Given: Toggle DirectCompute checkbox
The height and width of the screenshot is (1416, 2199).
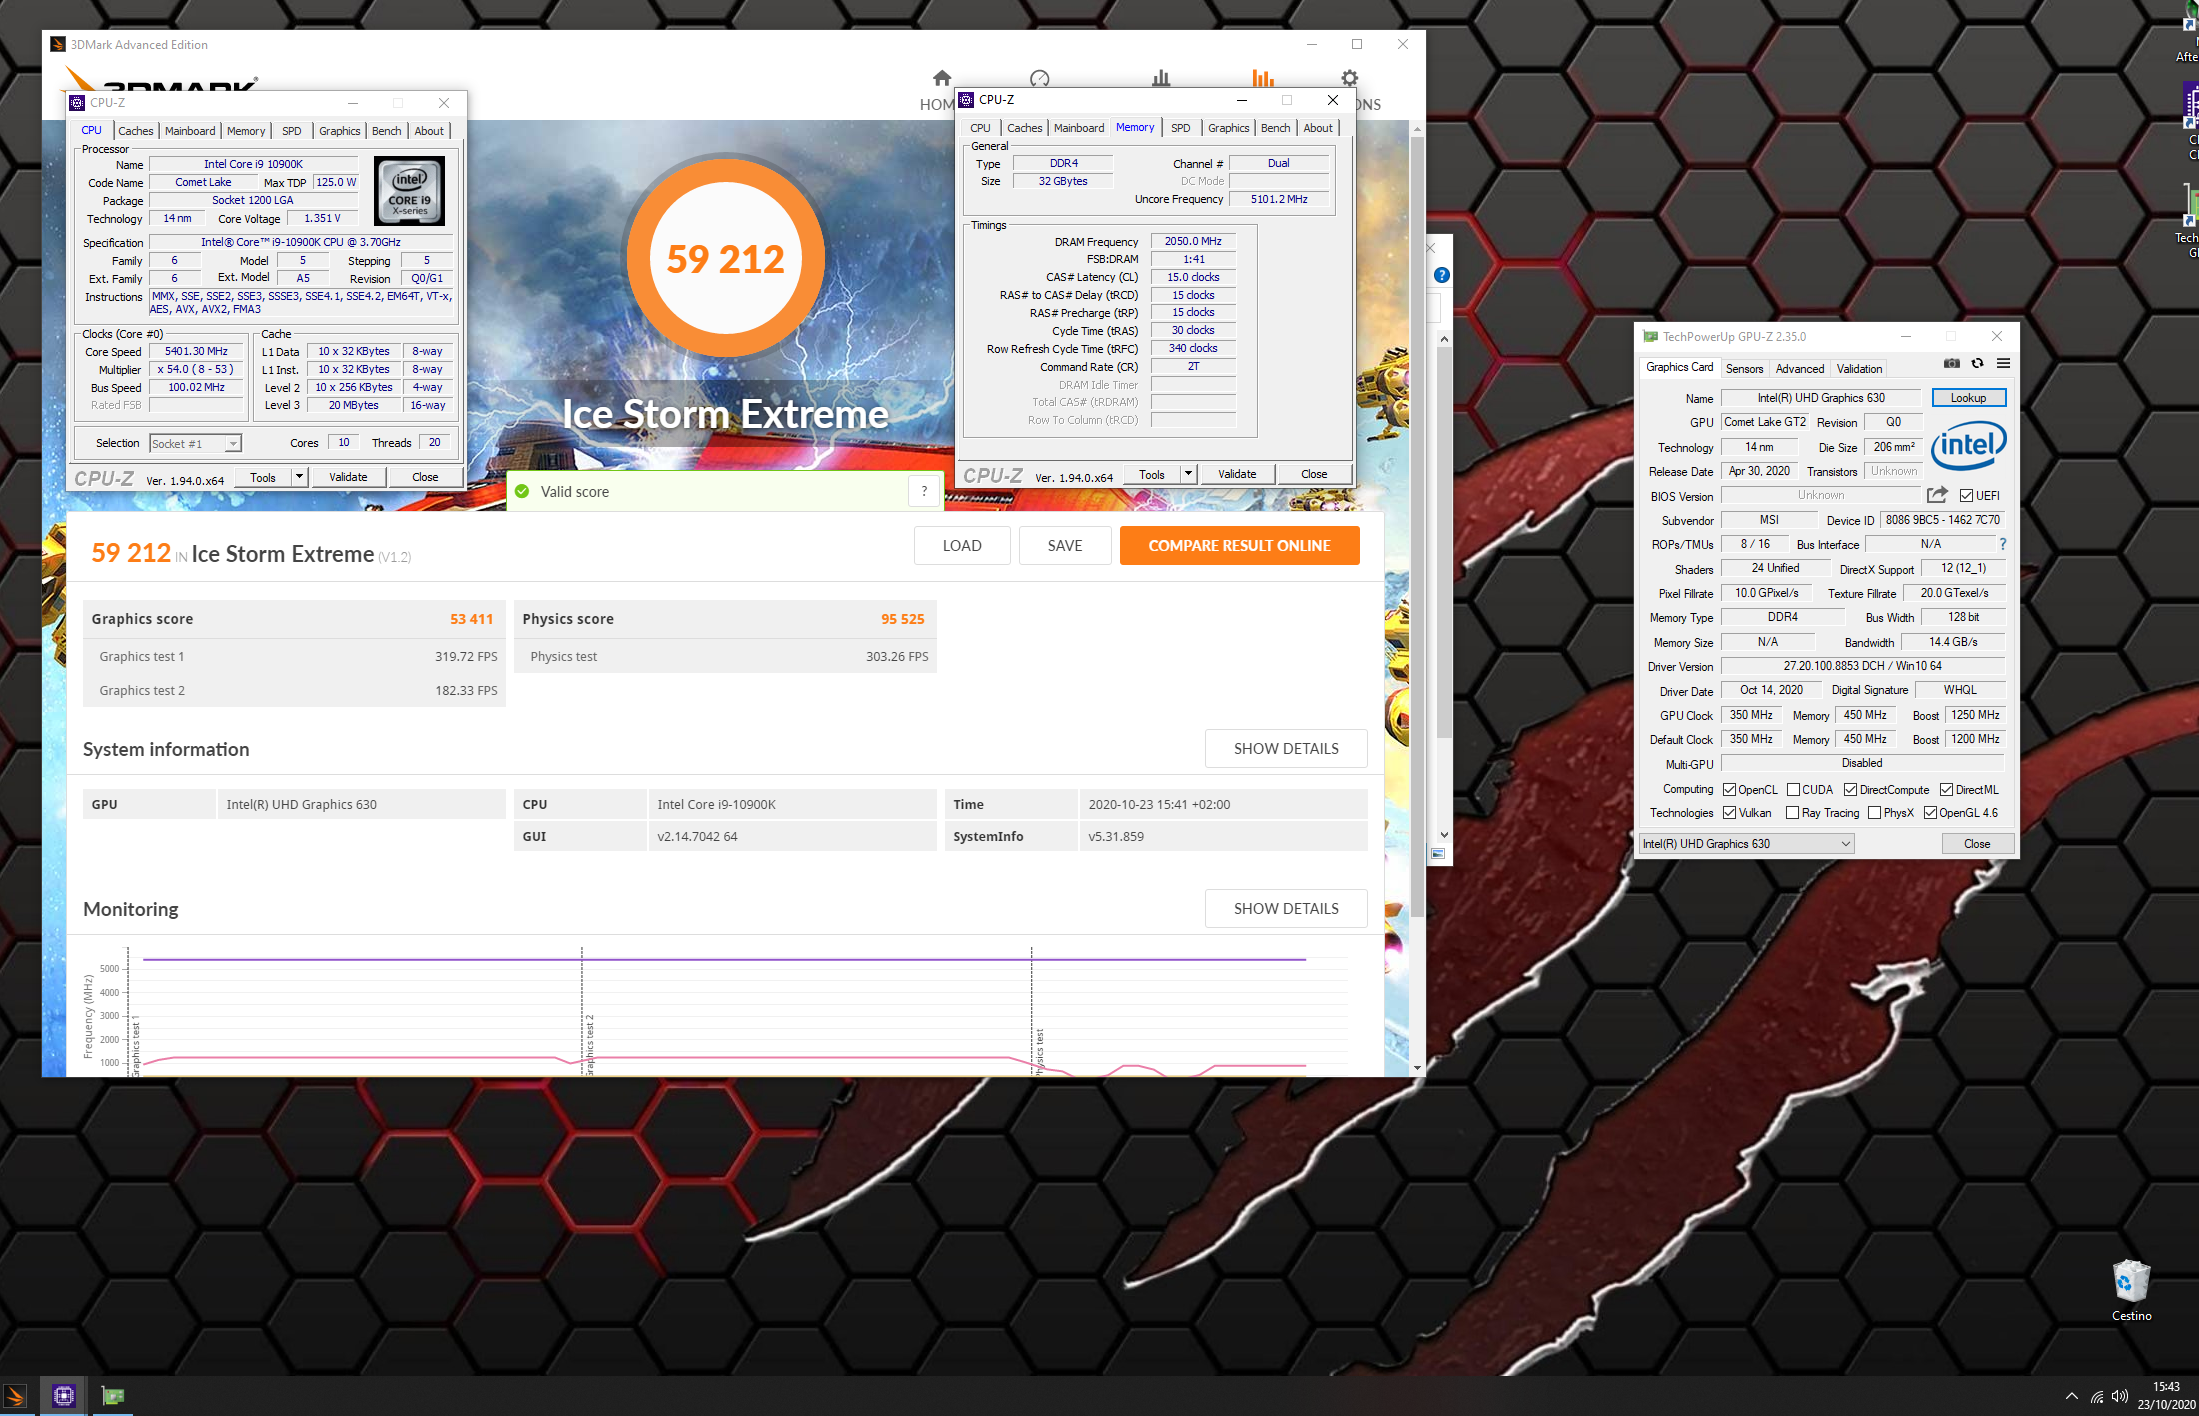Looking at the screenshot, I should coord(1850,790).
